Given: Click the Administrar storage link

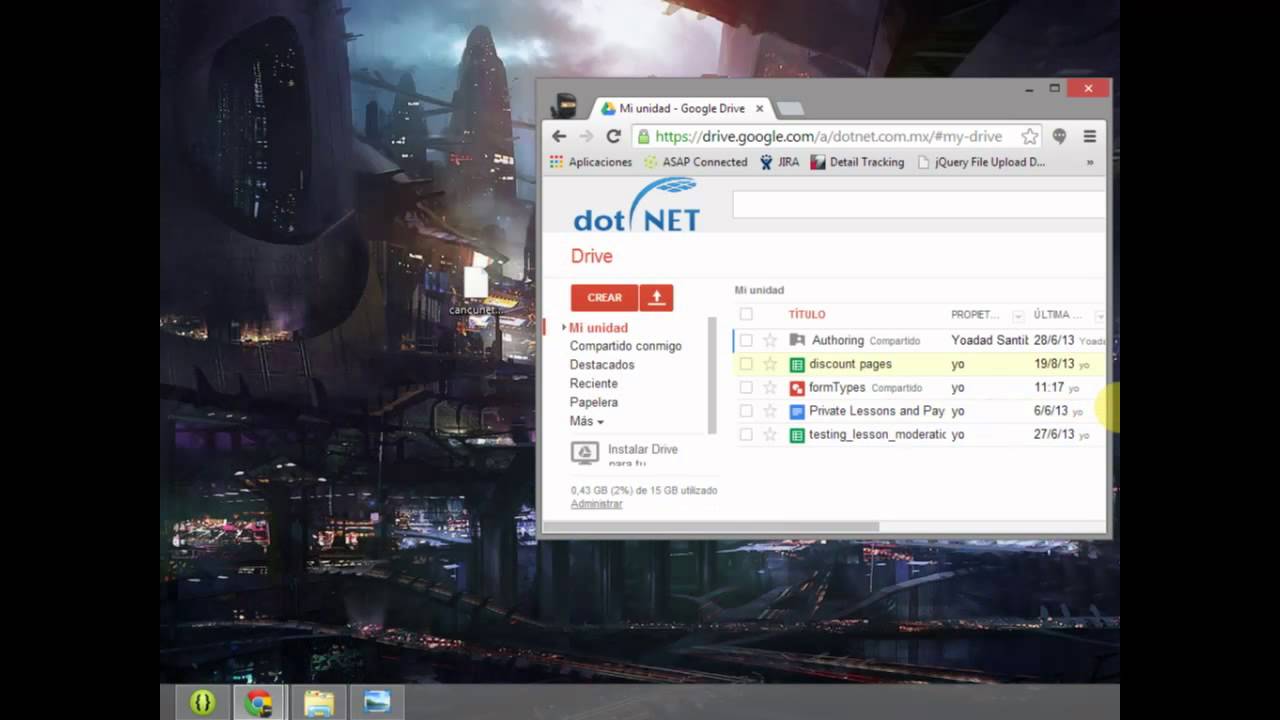Looking at the screenshot, I should tap(596, 504).
